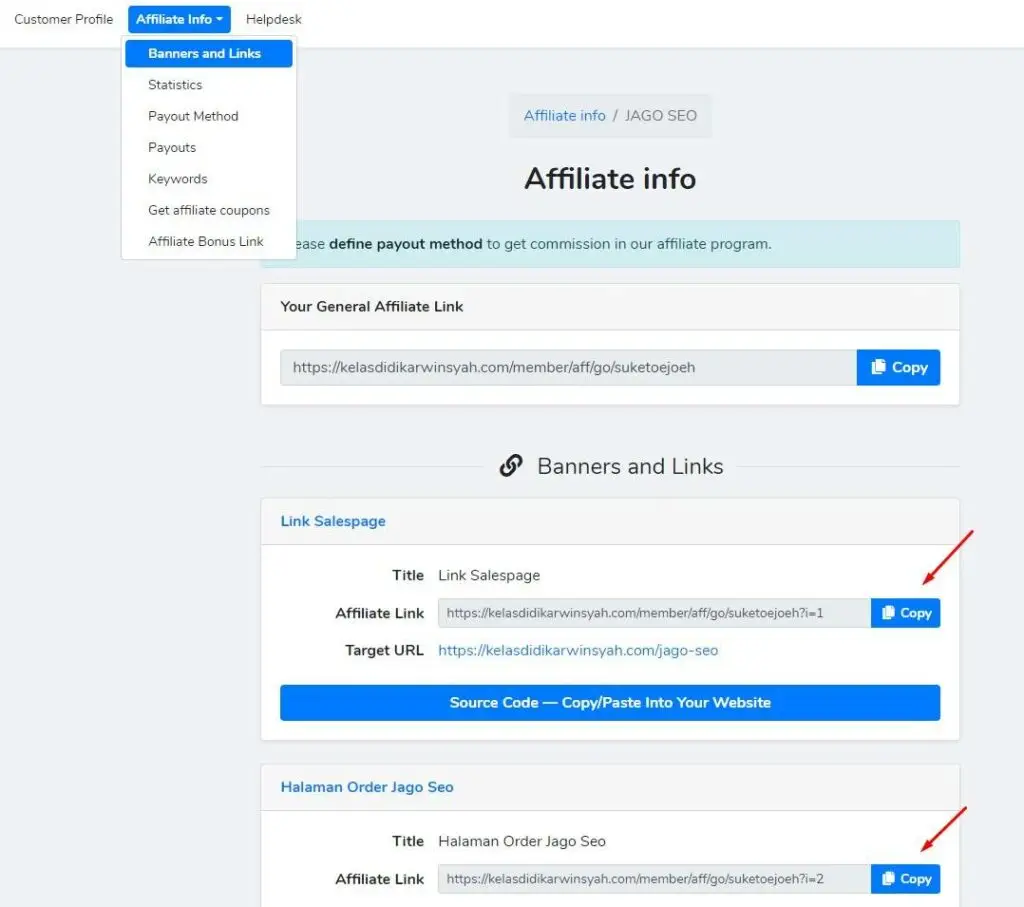Copy the Link Salespage affiliate link
Viewport: 1024px width, 907px height.
coord(906,613)
